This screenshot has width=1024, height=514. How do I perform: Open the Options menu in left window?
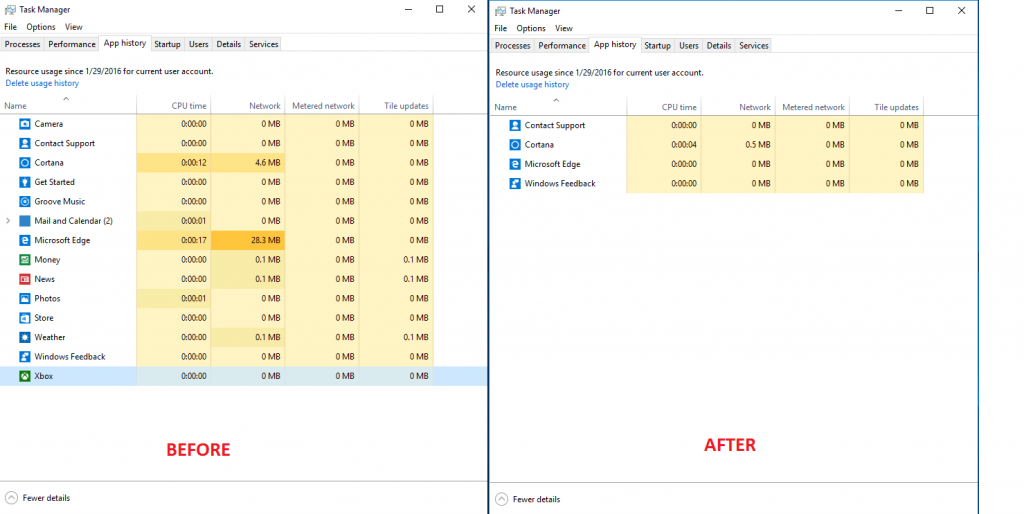click(40, 27)
